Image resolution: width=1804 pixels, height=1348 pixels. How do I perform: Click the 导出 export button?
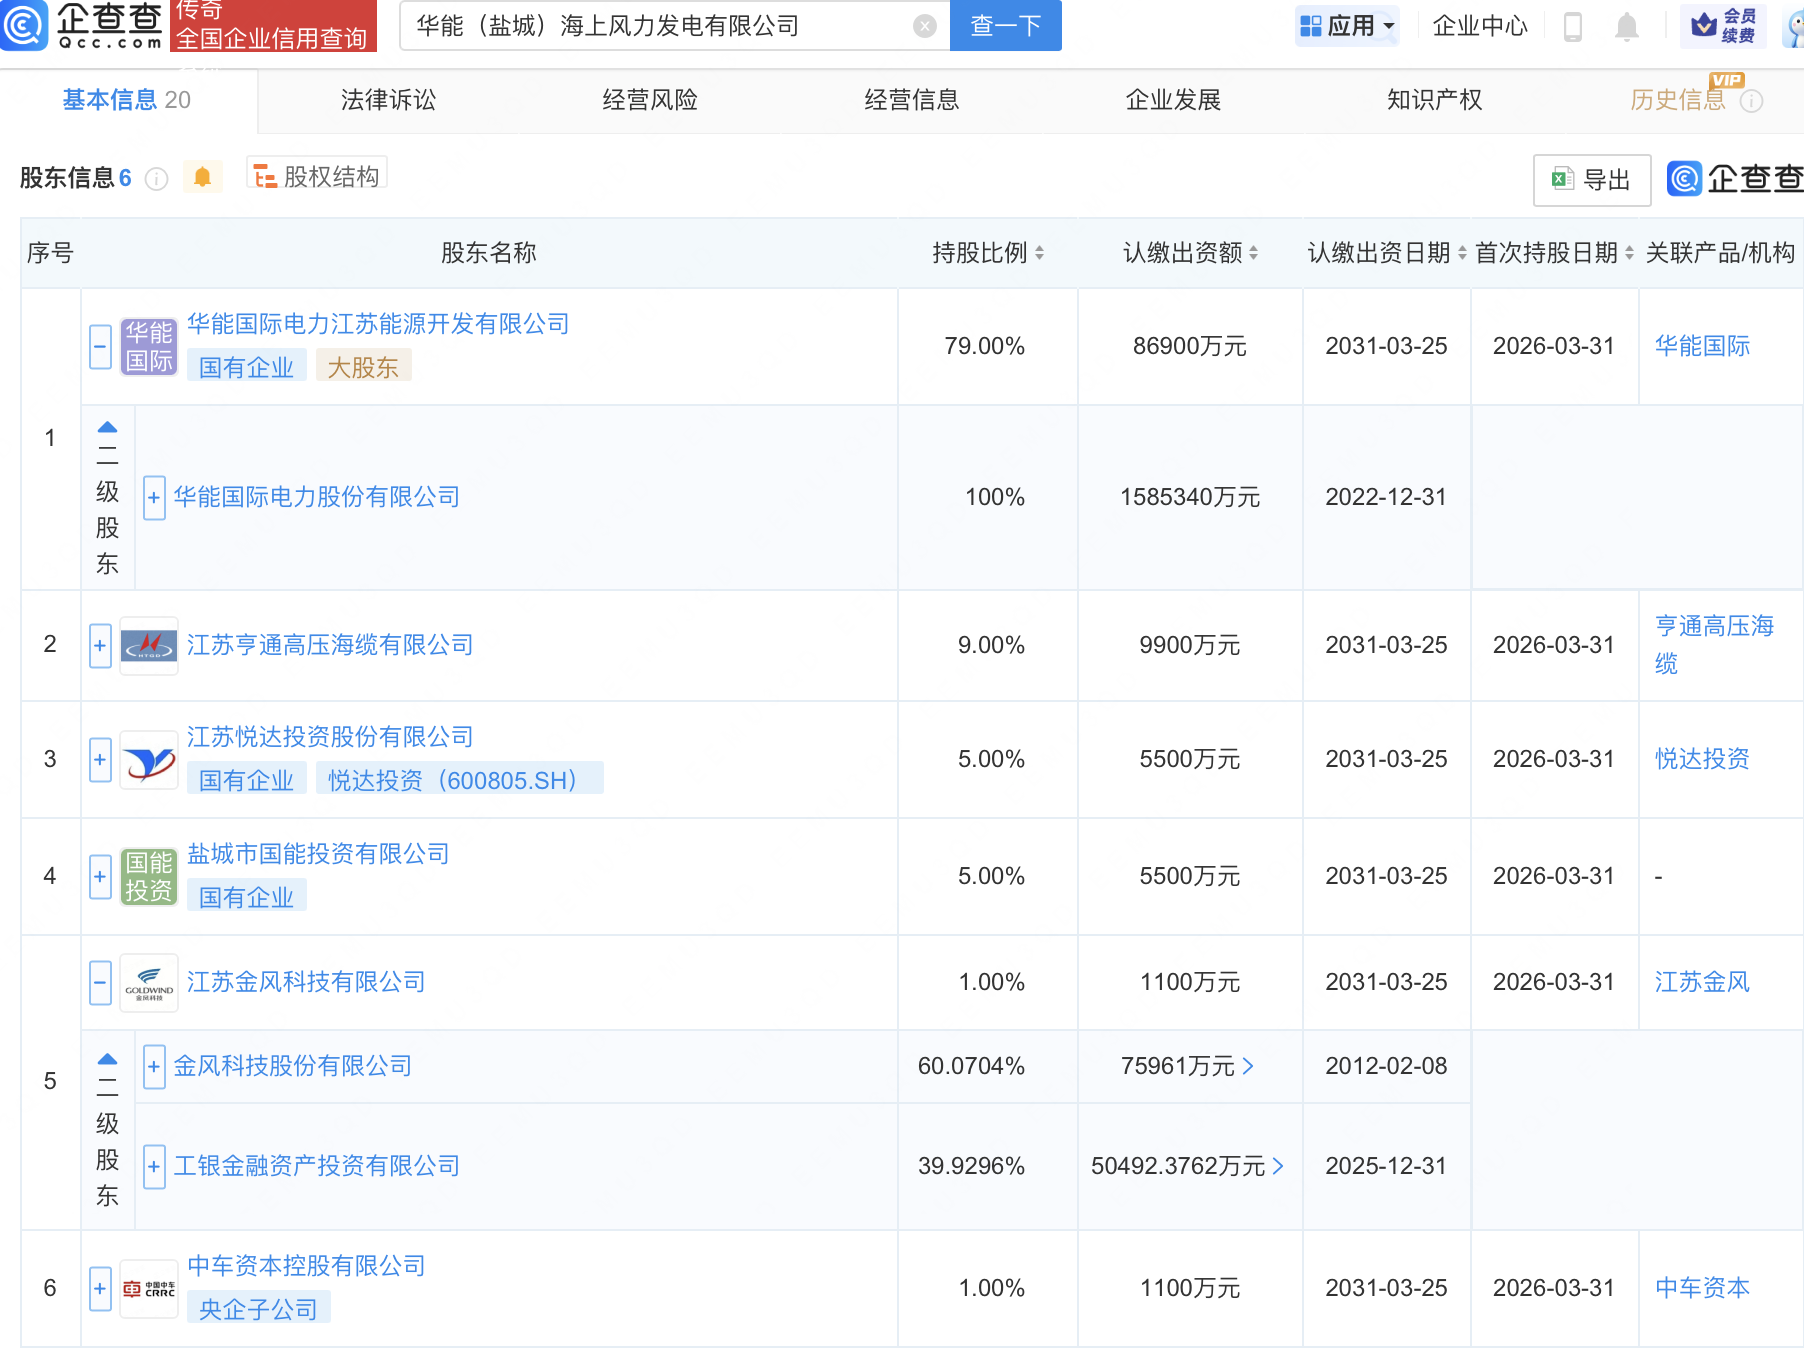click(x=1591, y=180)
